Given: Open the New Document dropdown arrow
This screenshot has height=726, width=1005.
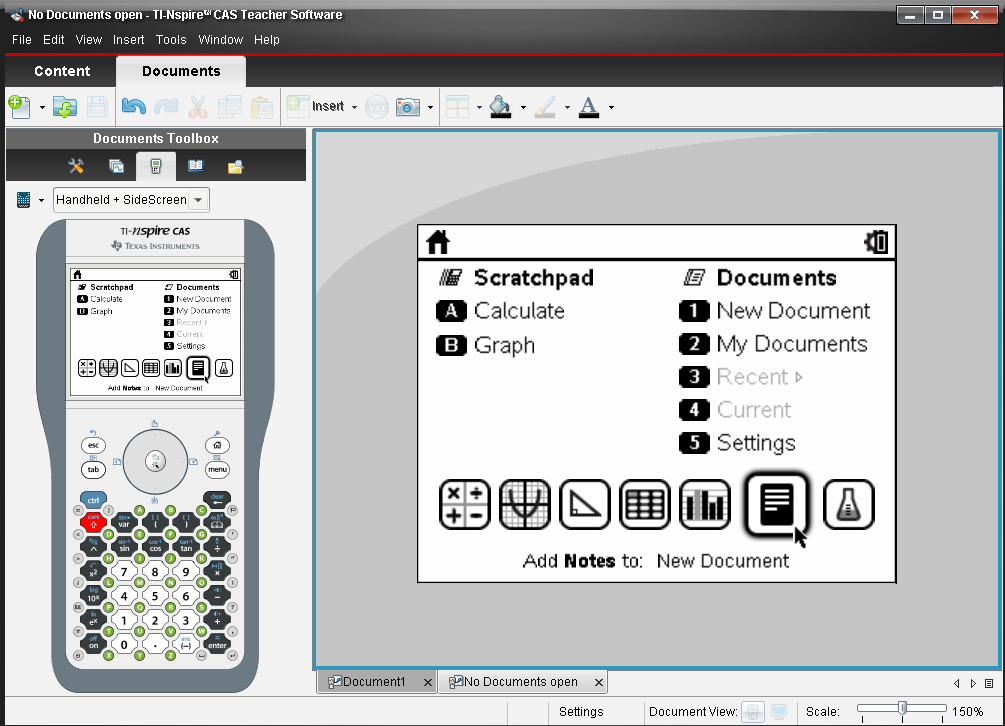Looking at the screenshot, I should (x=42, y=108).
